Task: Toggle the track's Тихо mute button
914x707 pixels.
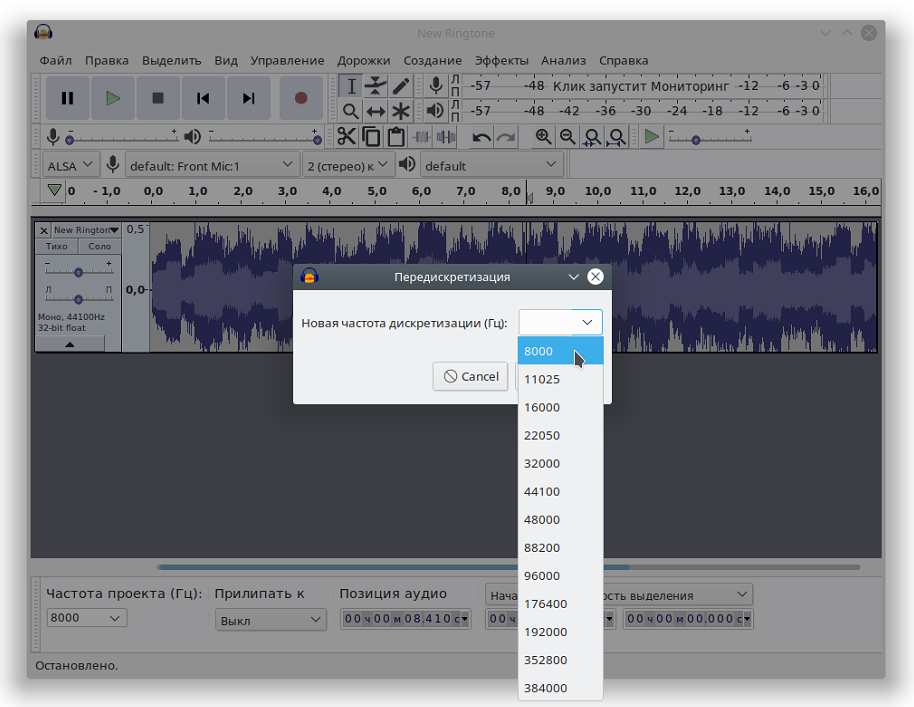Action: [57, 246]
